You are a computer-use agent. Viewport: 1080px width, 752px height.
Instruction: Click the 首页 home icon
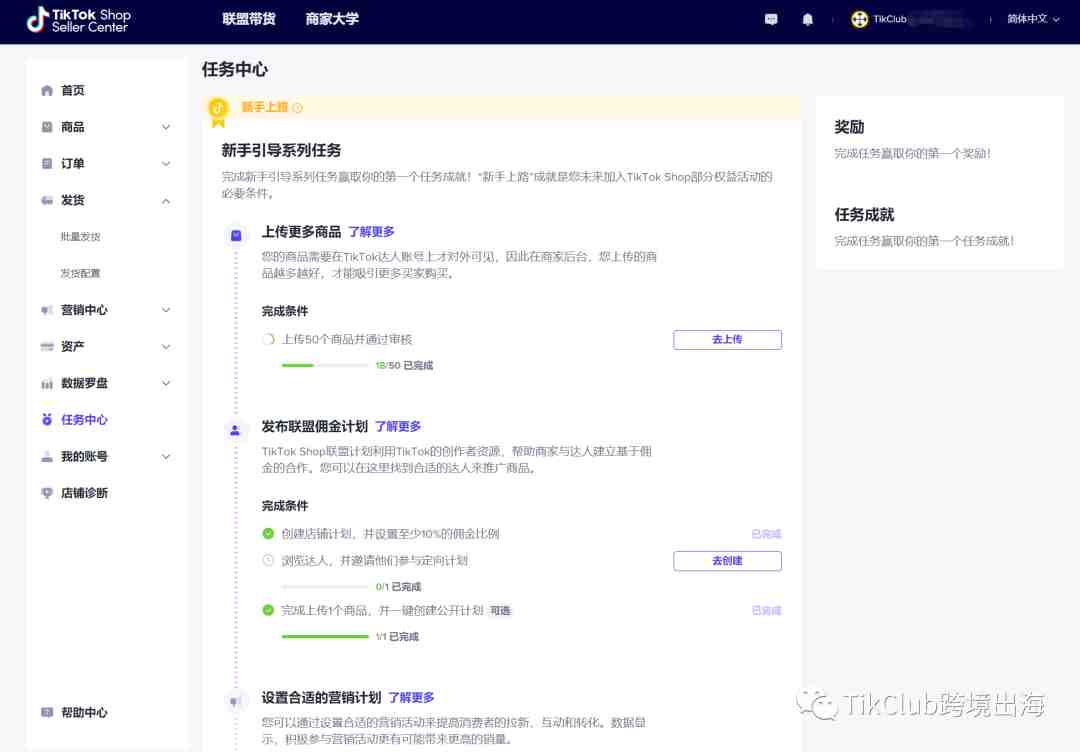coord(47,90)
